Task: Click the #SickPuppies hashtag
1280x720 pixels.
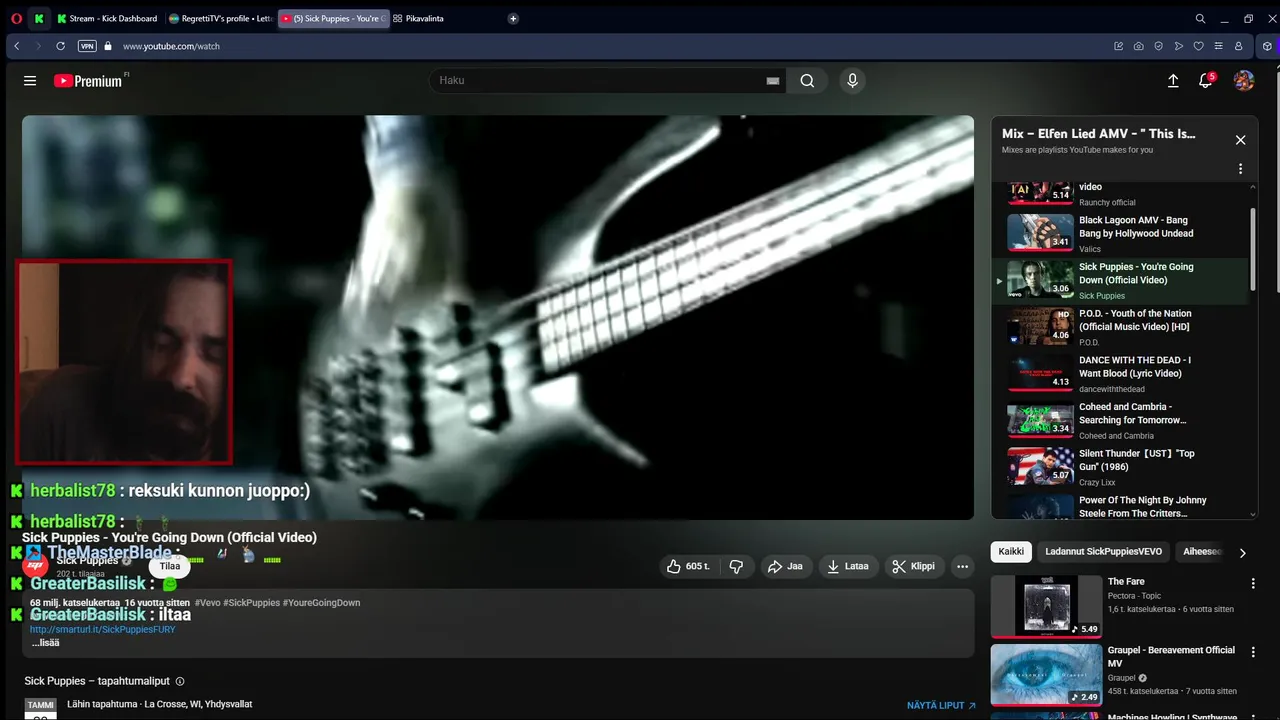Action: [252, 603]
